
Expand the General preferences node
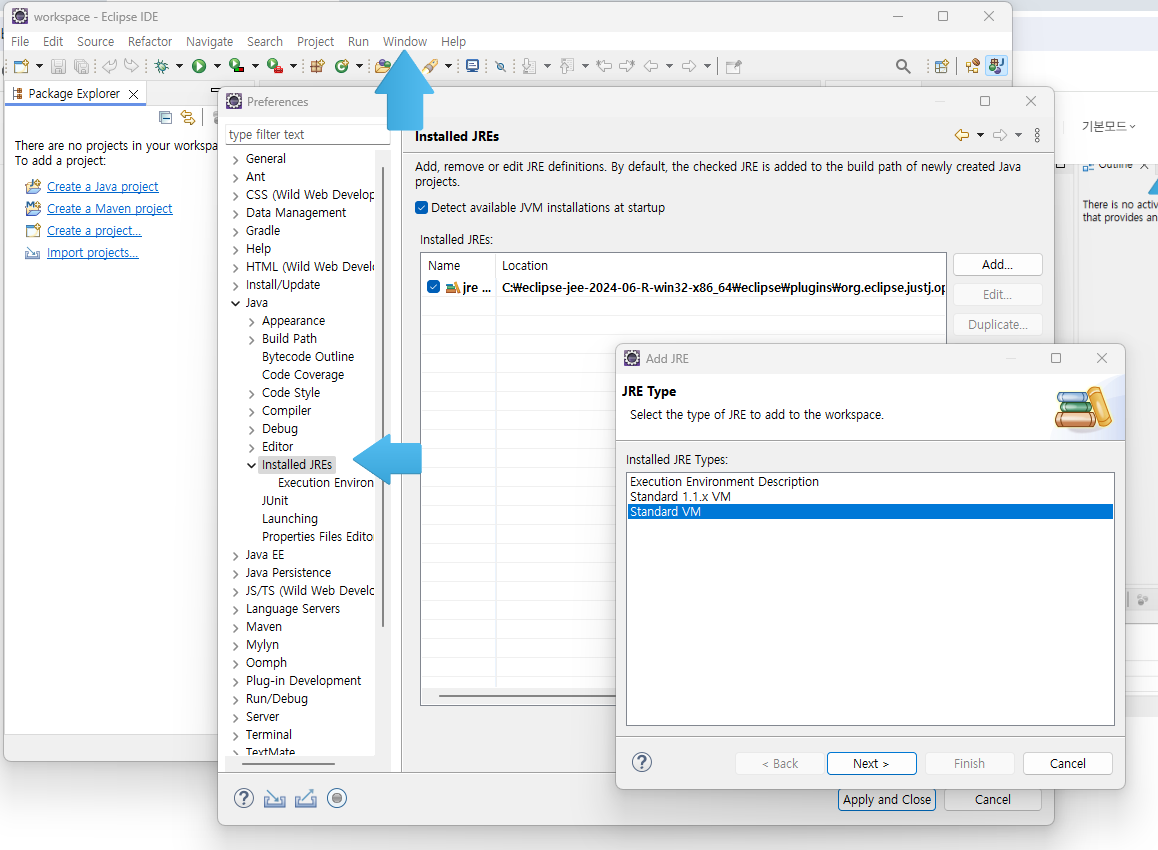pos(236,160)
